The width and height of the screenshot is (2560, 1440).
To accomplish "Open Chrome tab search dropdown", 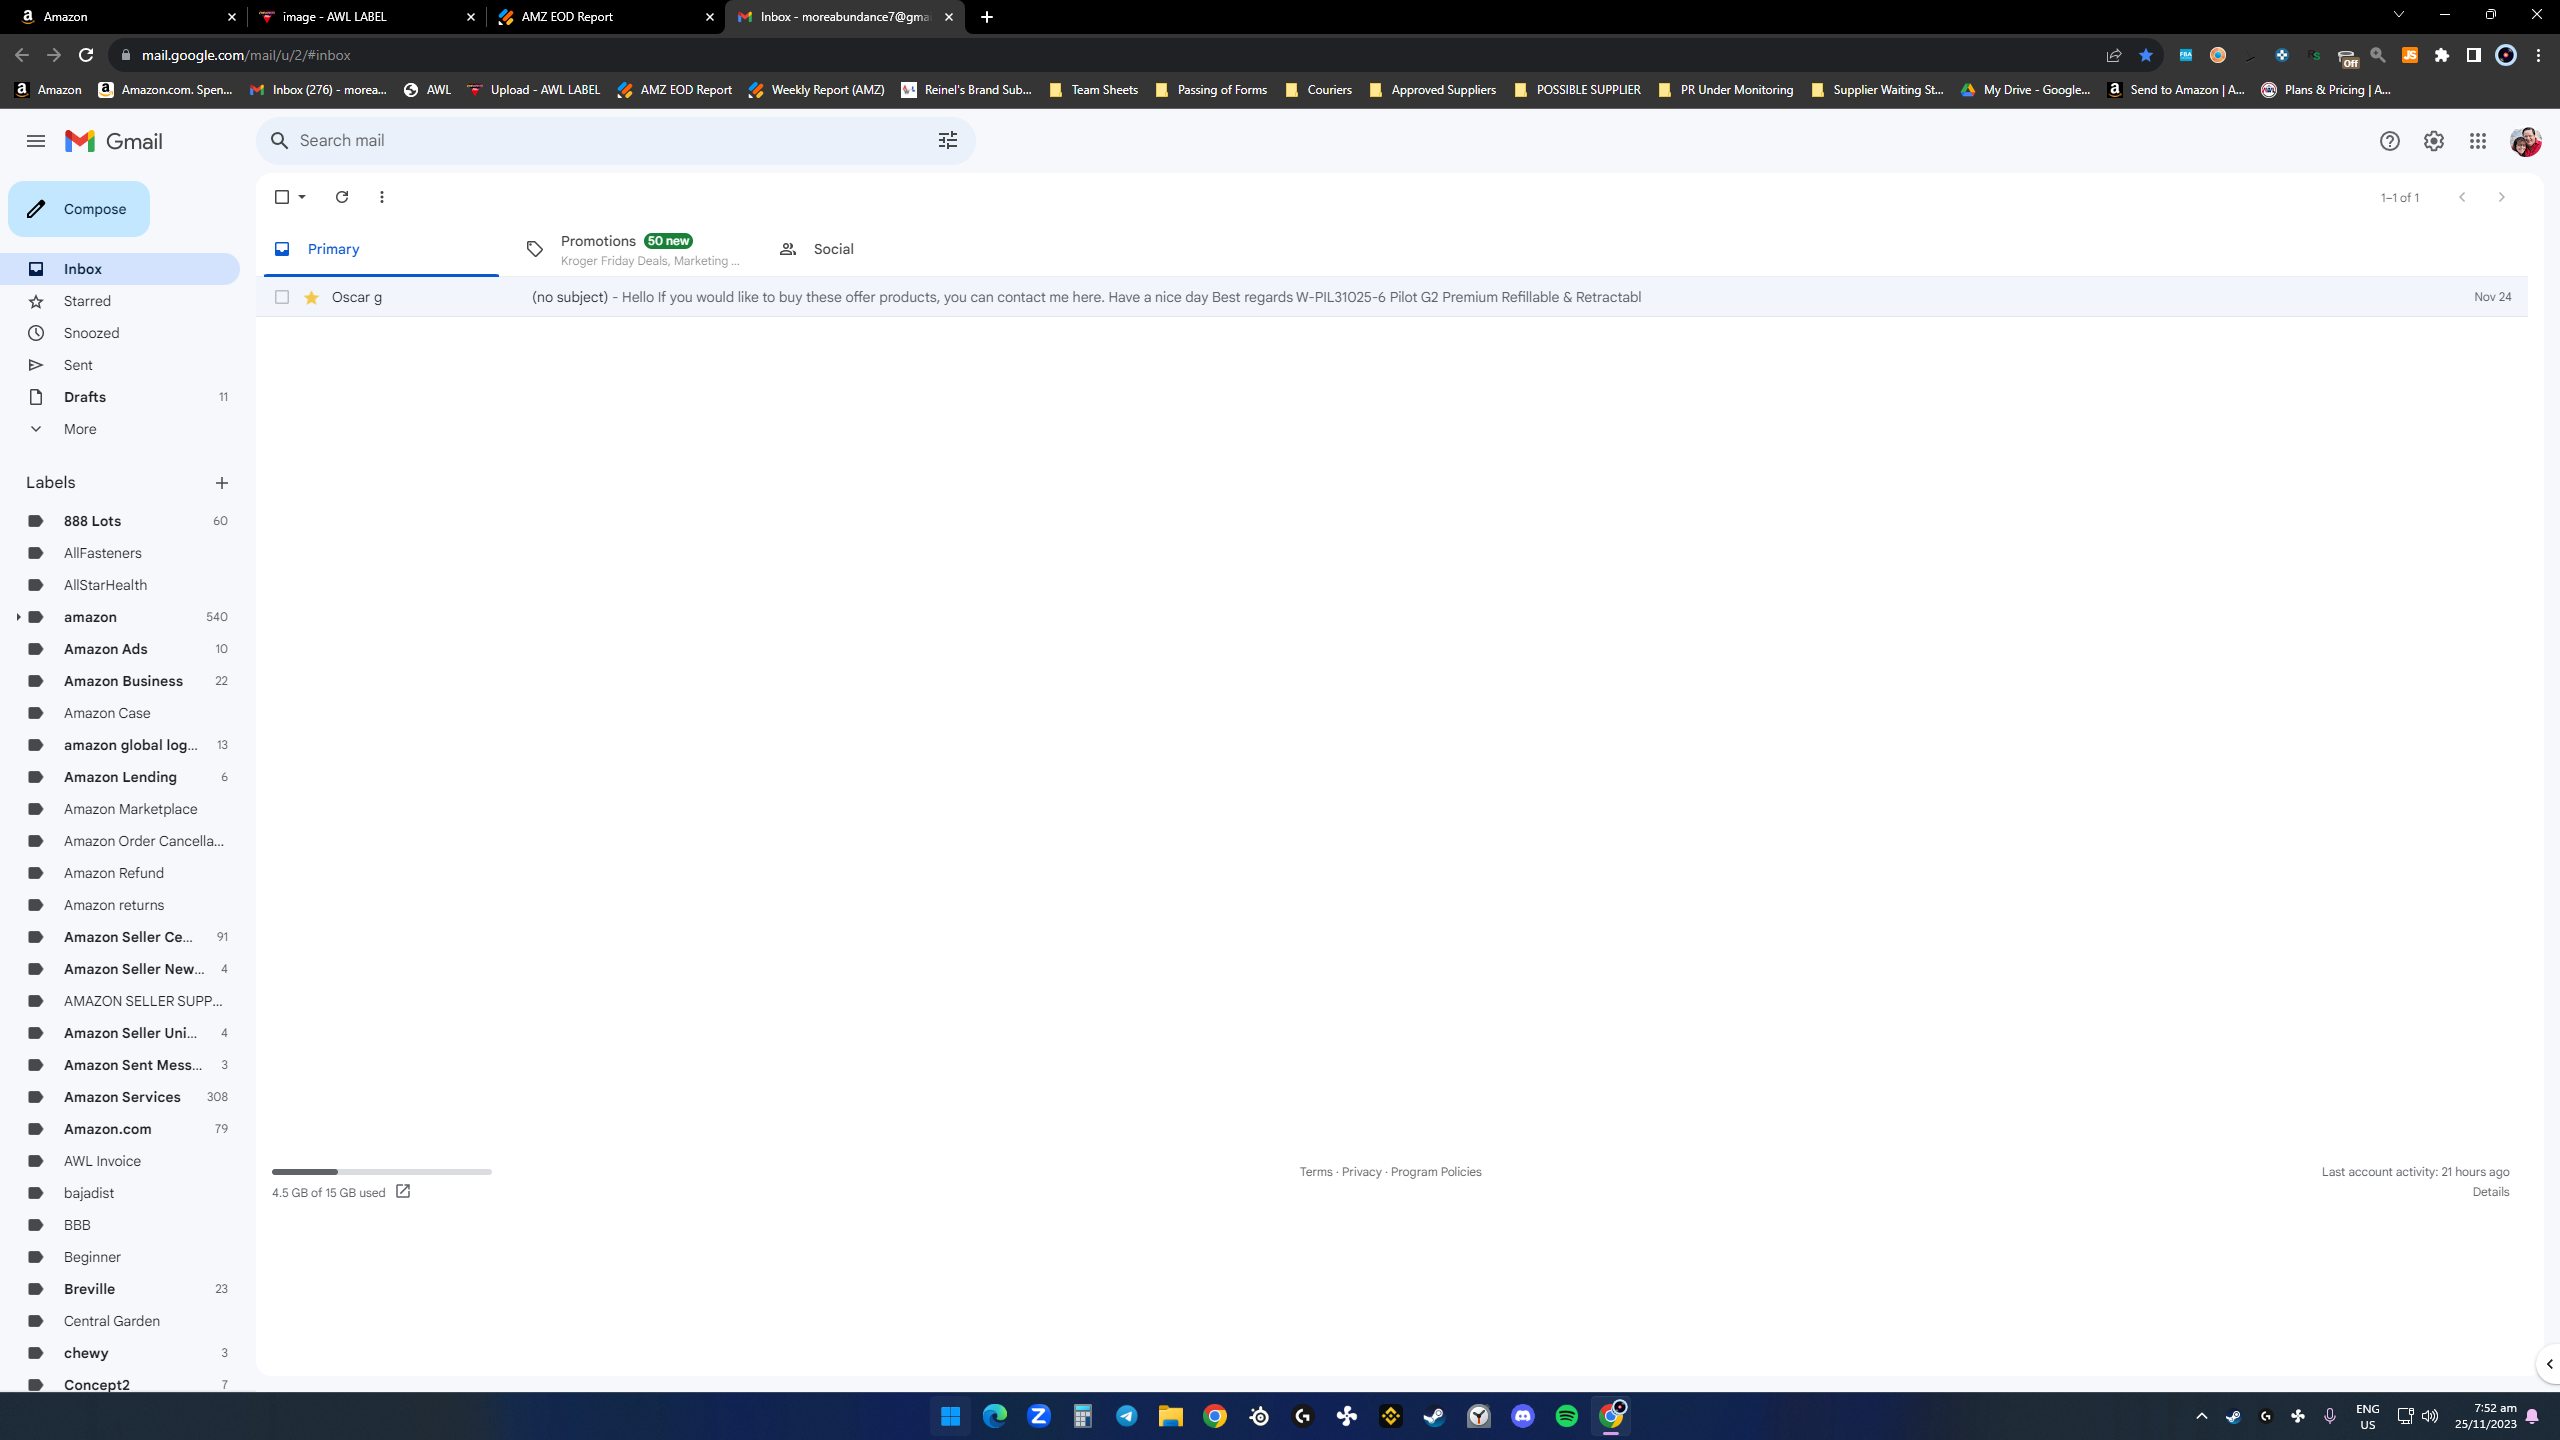I will [2398, 15].
